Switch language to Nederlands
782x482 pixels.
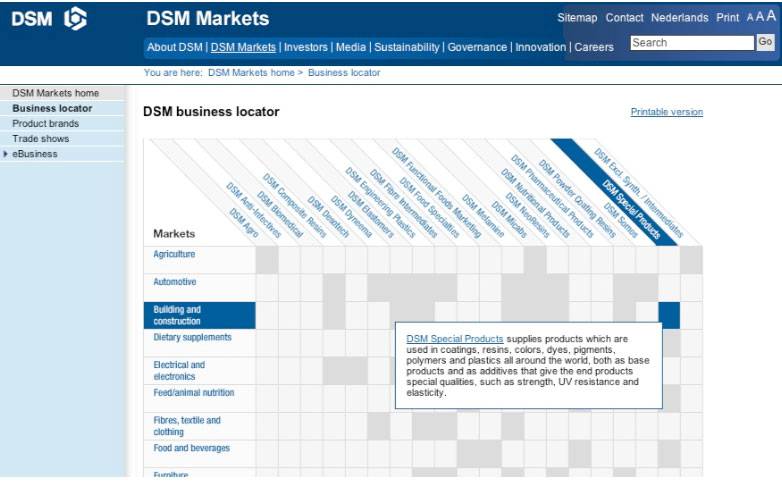tap(679, 18)
